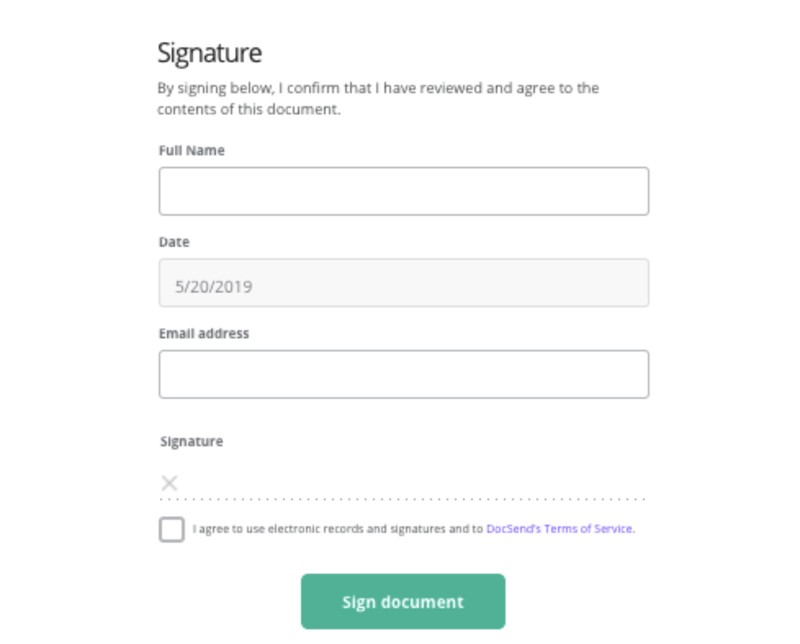The height and width of the screenshot is (644, 800).
Task: Click the Date label
Action: point(174,242)
